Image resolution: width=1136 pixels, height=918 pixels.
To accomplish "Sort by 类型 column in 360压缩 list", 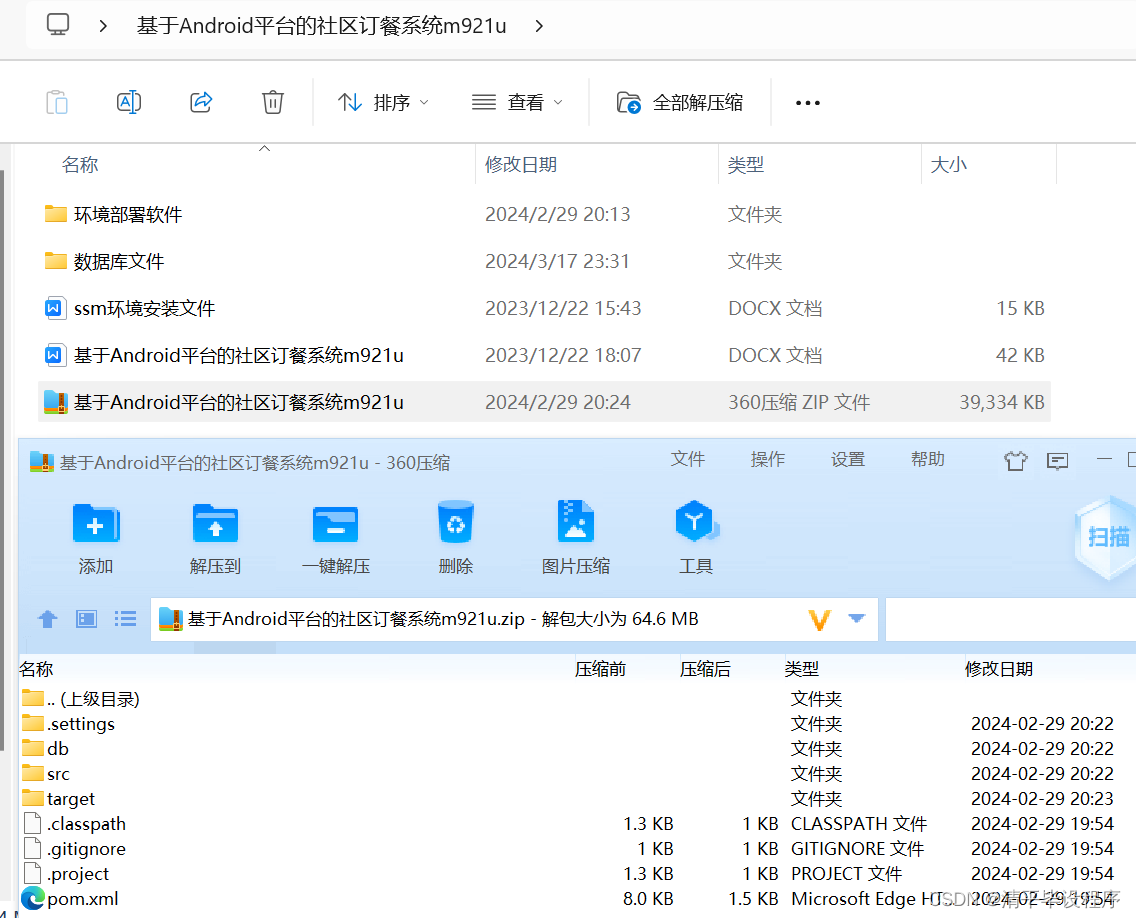I will click(801, 669).
